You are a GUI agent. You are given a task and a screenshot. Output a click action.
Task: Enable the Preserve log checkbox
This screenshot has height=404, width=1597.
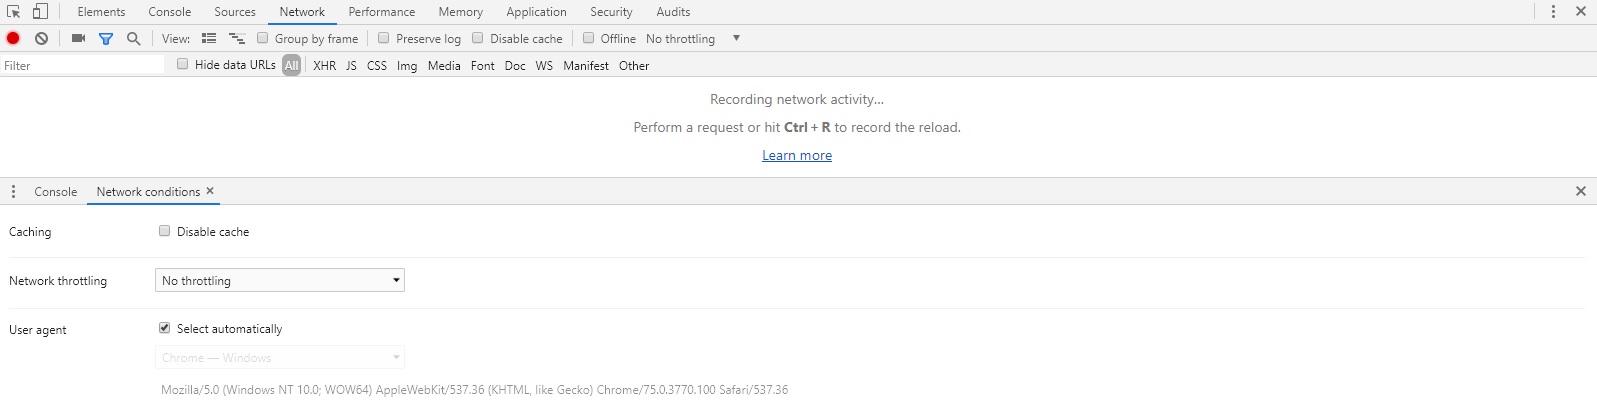click(384, 38)
